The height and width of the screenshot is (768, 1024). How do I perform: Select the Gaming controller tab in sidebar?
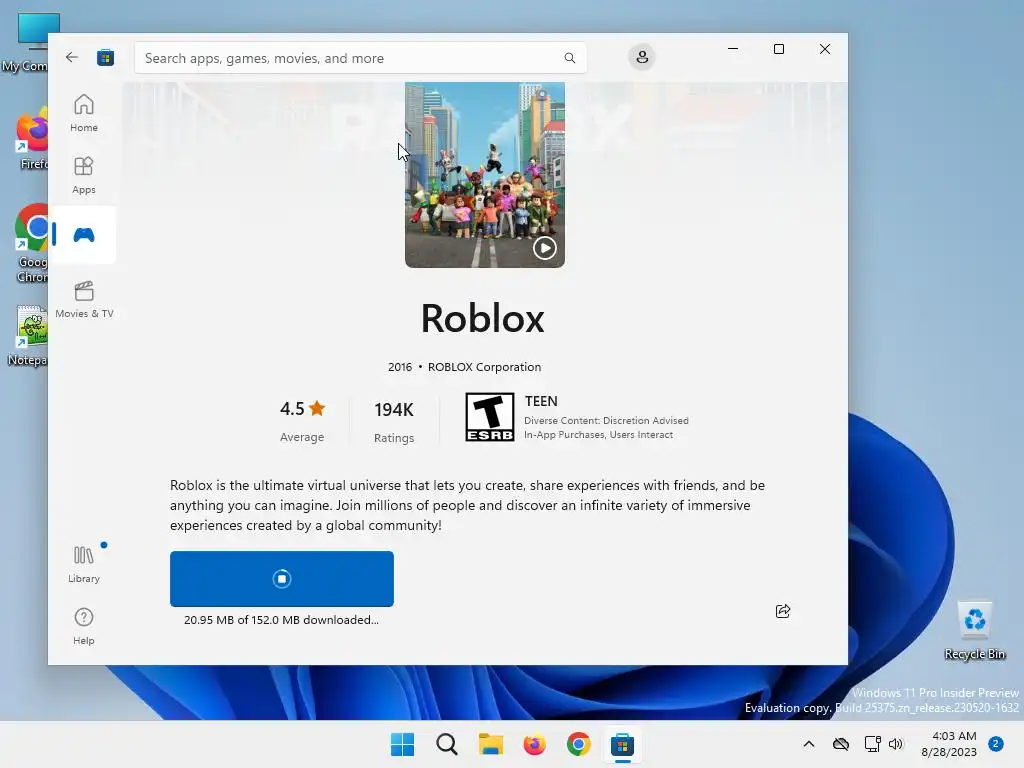click(x=84, y=235)
